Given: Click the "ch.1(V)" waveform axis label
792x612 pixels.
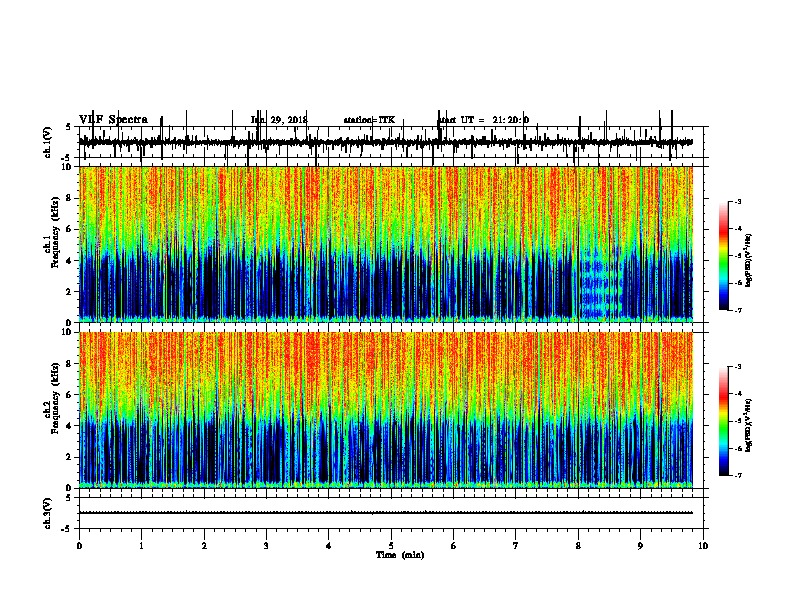Looking at the screenshot, I should tap(48, 142).
